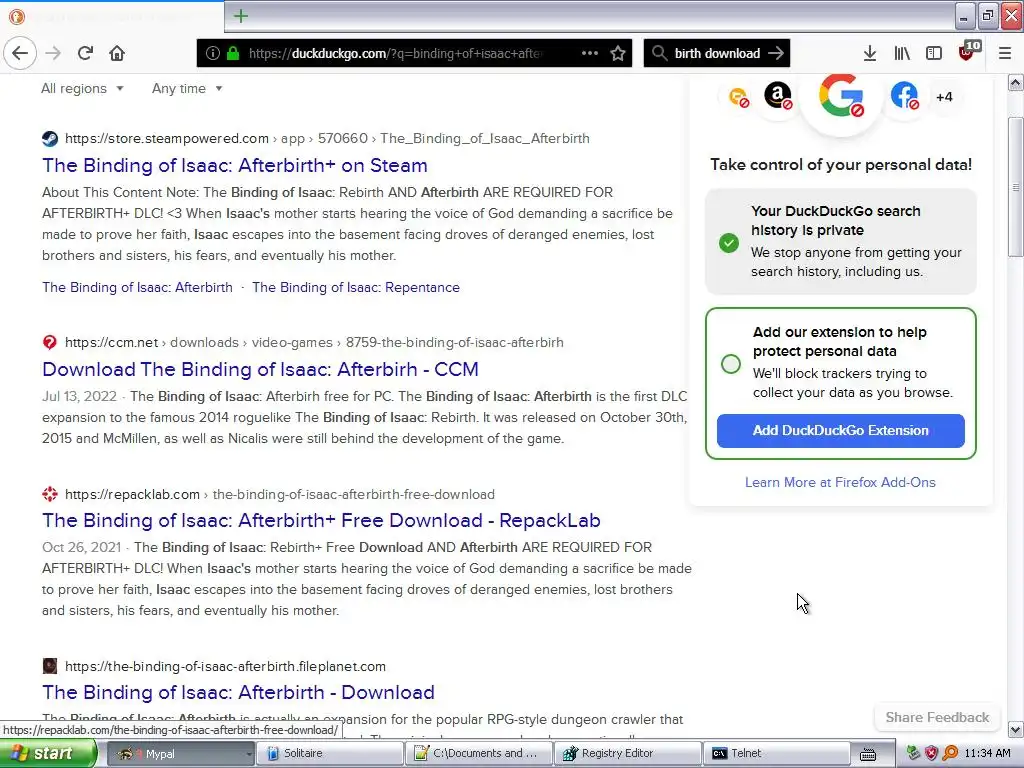The height and width of the screenshot is (768, 1024).
Task: Click the green padlock security icon
Action: [232, 53]
